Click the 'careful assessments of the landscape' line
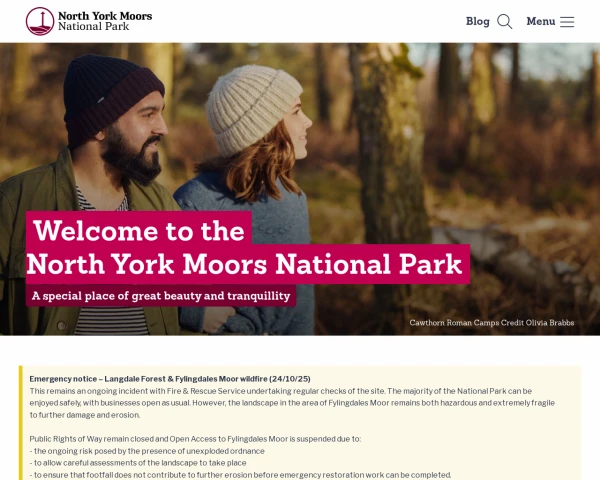This screenshot has width=600, height=480. (138, 463)
